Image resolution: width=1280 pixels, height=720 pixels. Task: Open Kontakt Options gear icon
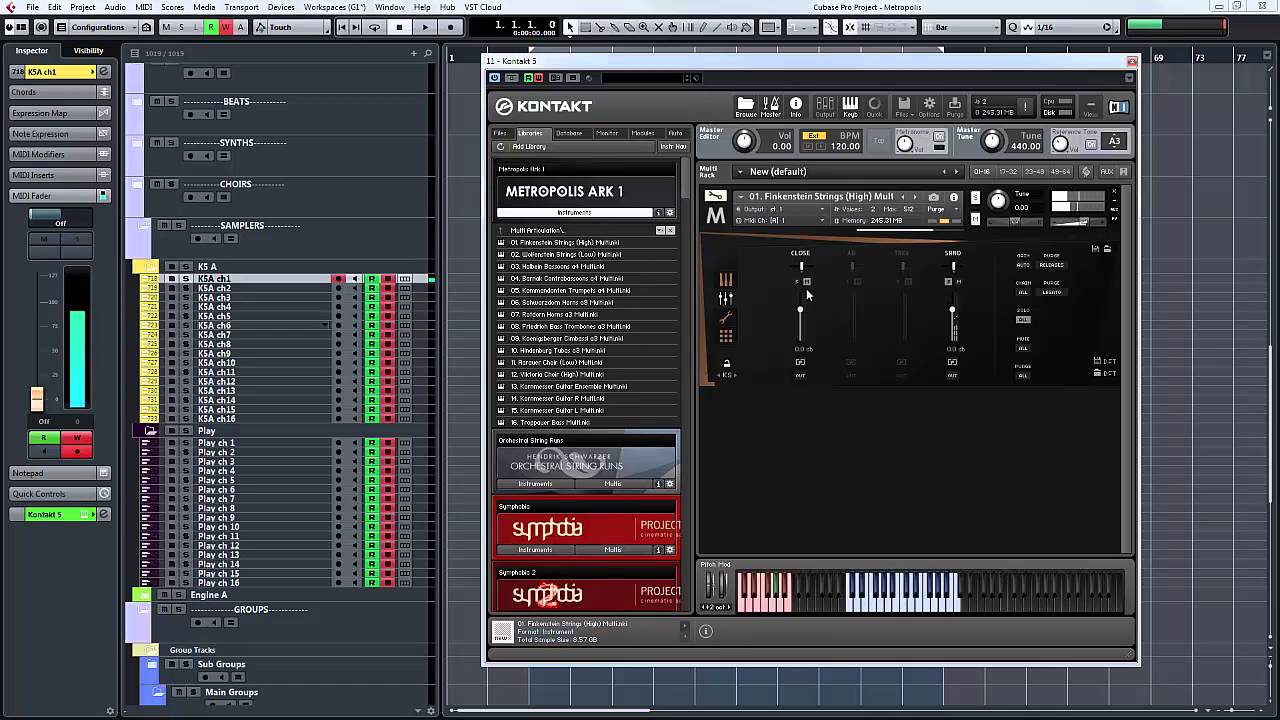tap(929, 106)
